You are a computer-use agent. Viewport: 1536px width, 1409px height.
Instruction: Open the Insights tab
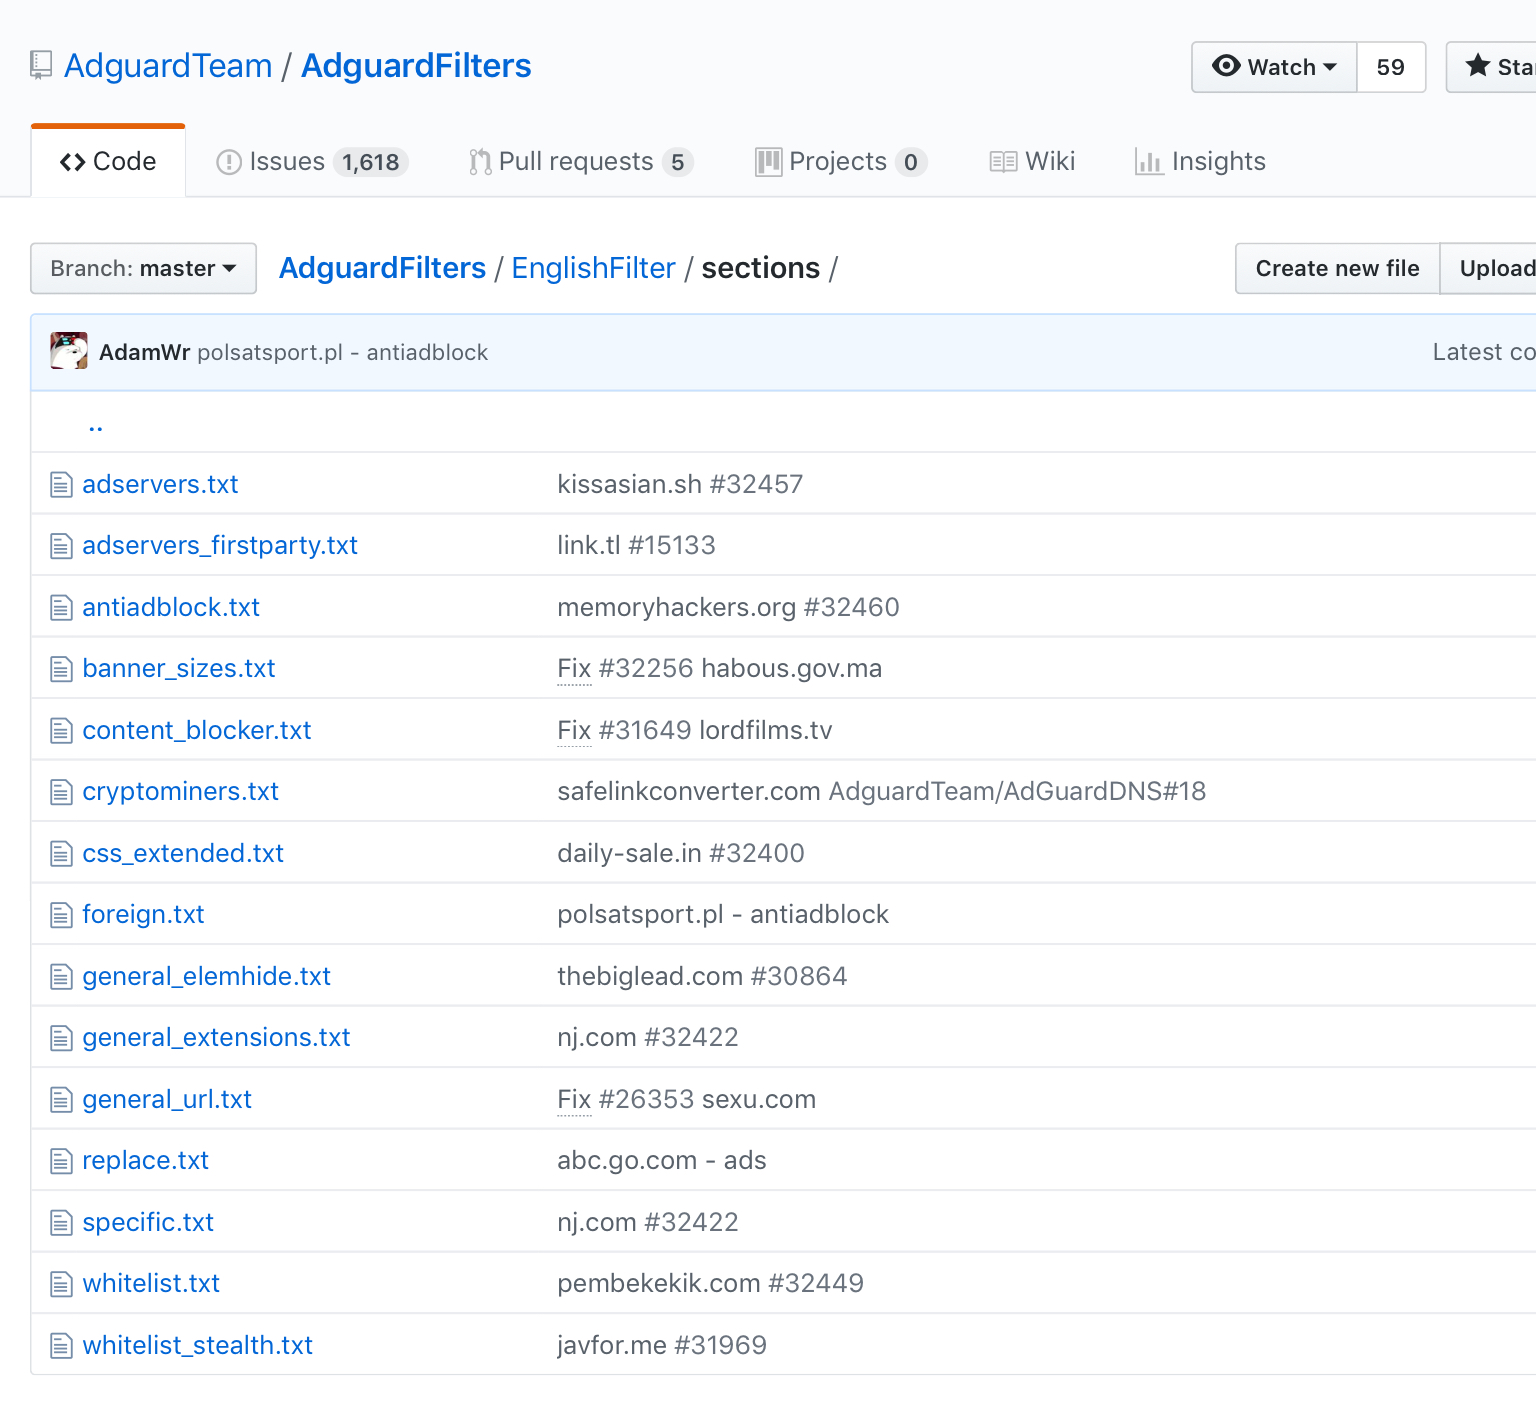pos(1200,161)
